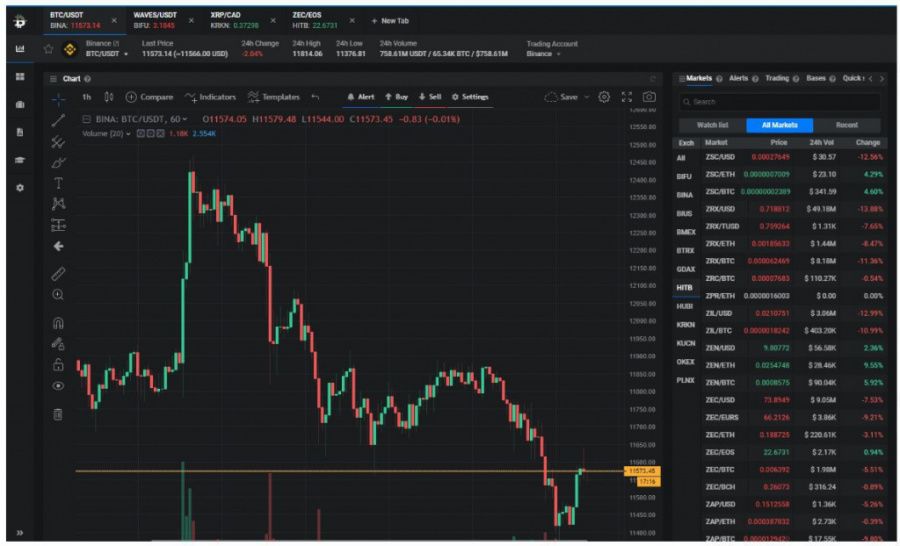
Task: Open academy graduation cap in sidebar
Action: (20, 160)
